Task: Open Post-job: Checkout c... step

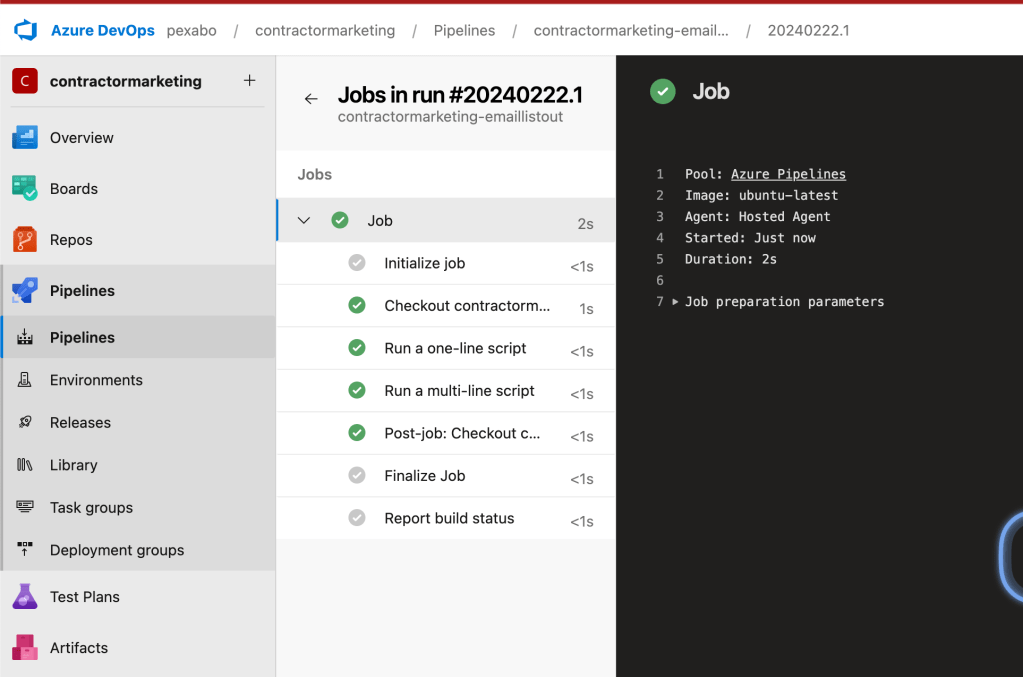Action: 446,433
